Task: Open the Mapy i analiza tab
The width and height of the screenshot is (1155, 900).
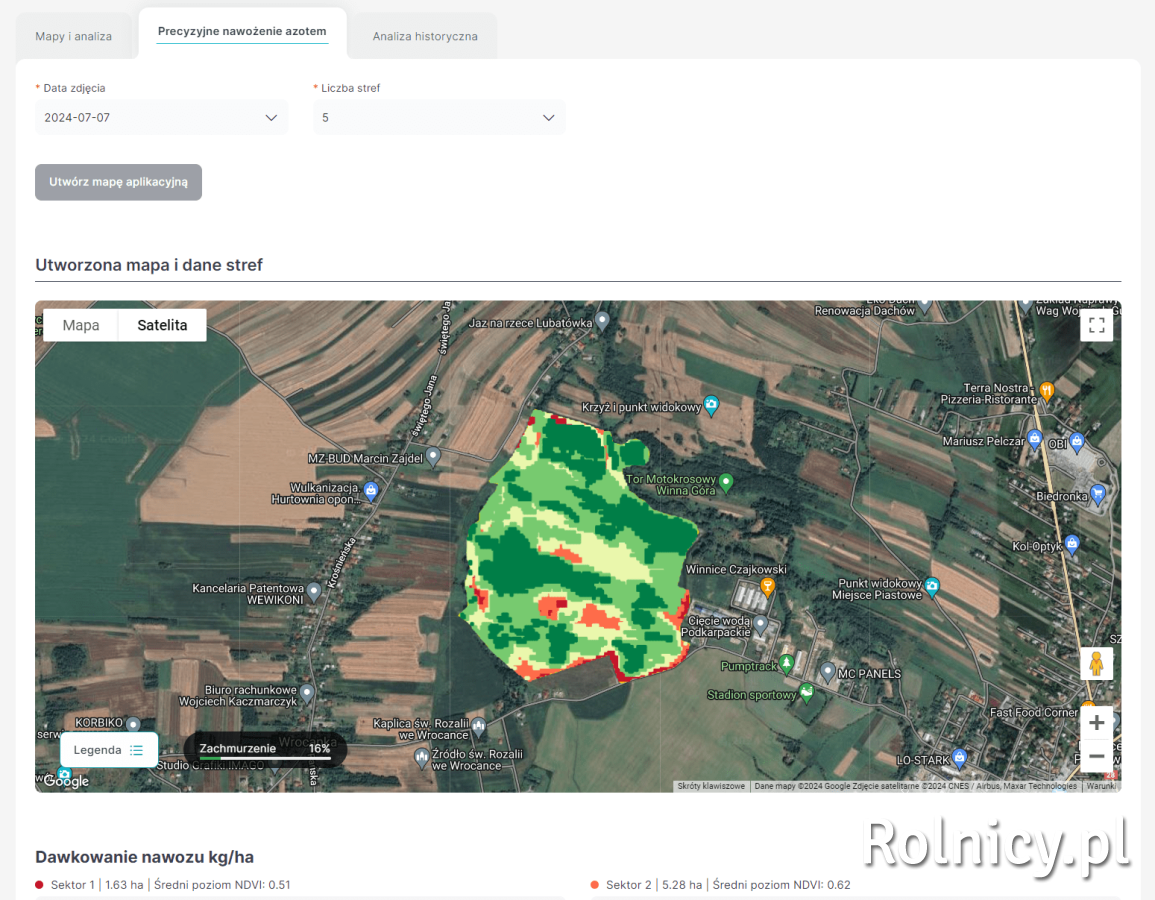Action: 74,36
